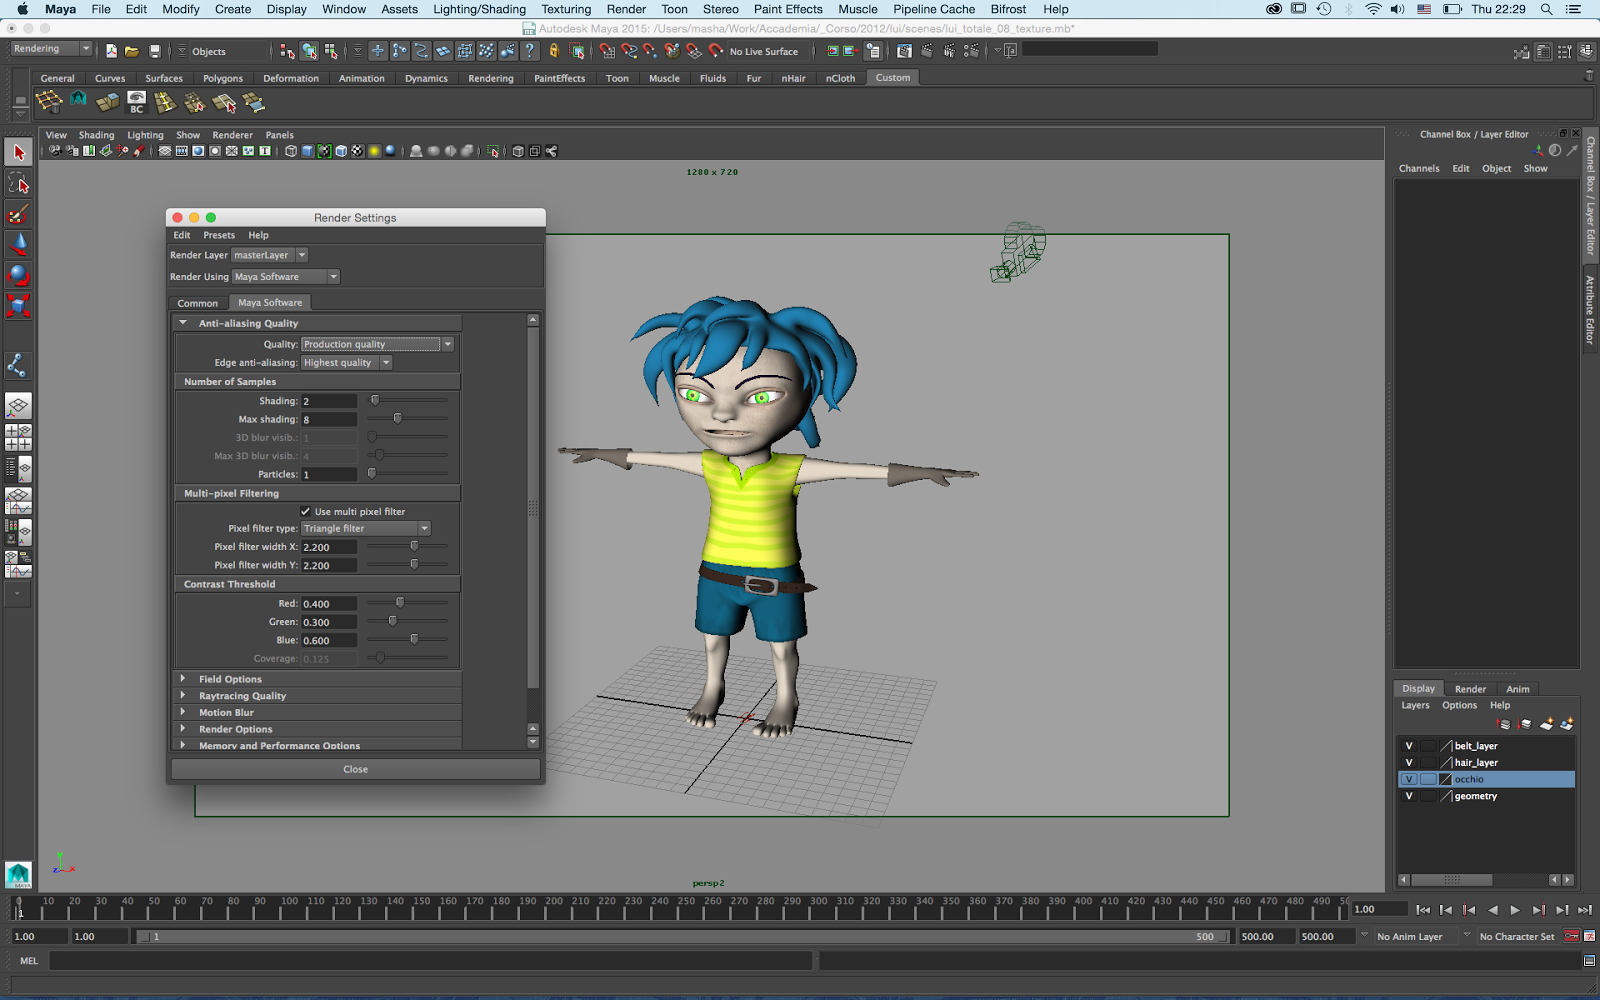
Task: Select the Snap to Grids magnet icon
Action: click(x=607, y=51)
